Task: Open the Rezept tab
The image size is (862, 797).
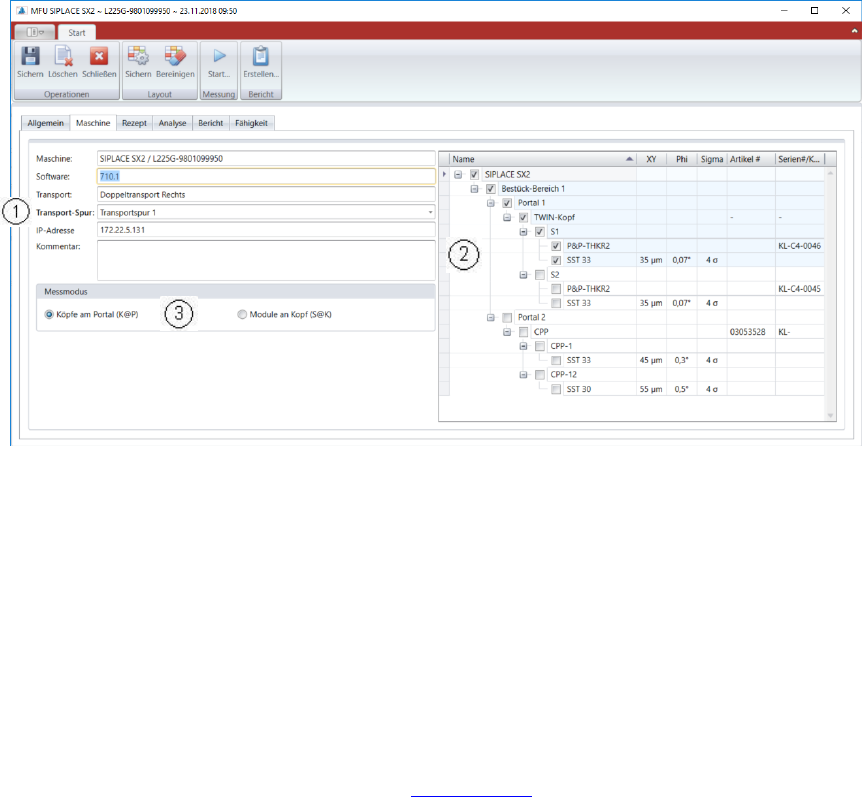Action: (134, 123)
